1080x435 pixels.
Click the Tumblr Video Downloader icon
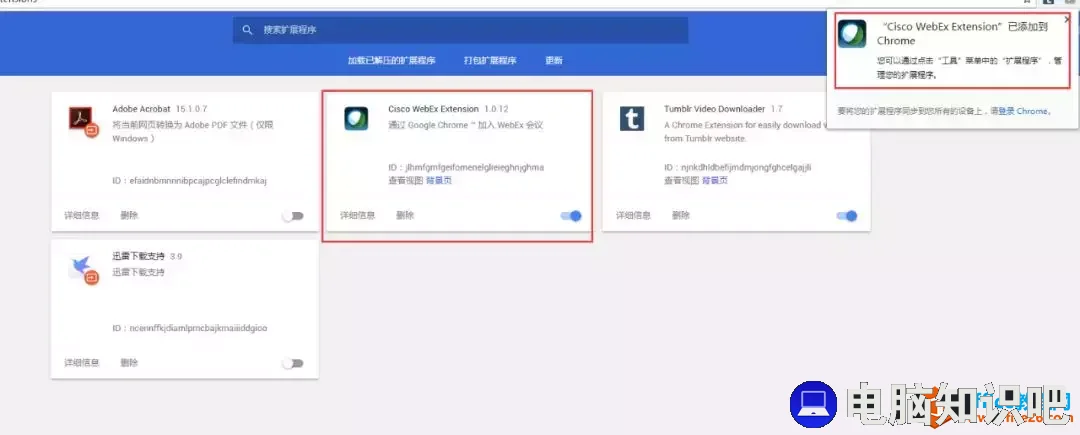click(x=632, y=119)
